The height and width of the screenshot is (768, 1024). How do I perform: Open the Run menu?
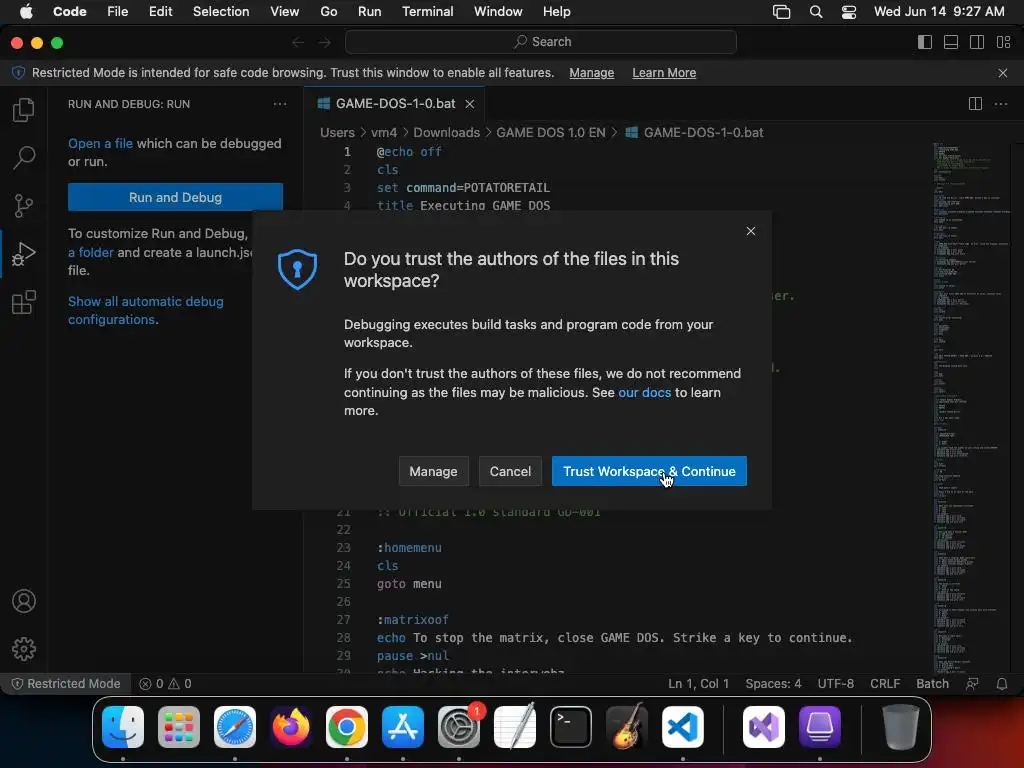(370, 12)
